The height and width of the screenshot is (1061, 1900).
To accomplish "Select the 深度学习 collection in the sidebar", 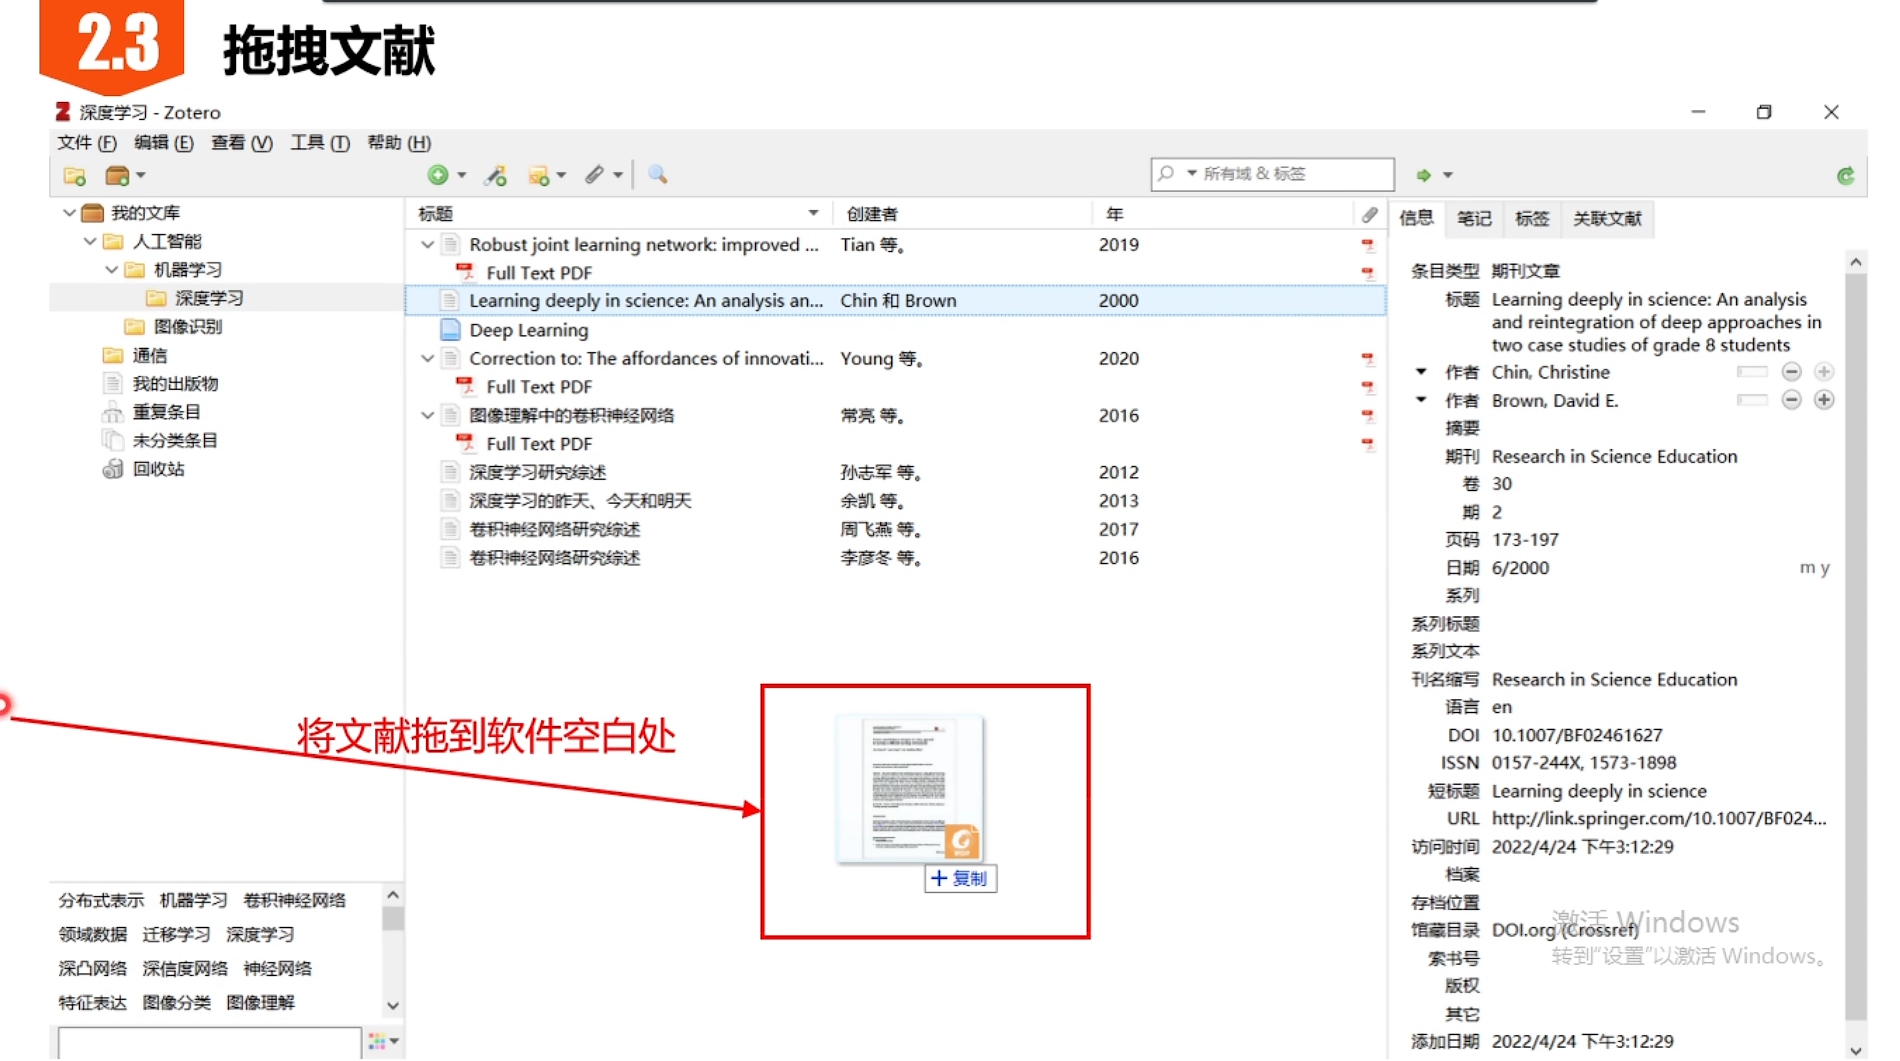I will (210, 297).
